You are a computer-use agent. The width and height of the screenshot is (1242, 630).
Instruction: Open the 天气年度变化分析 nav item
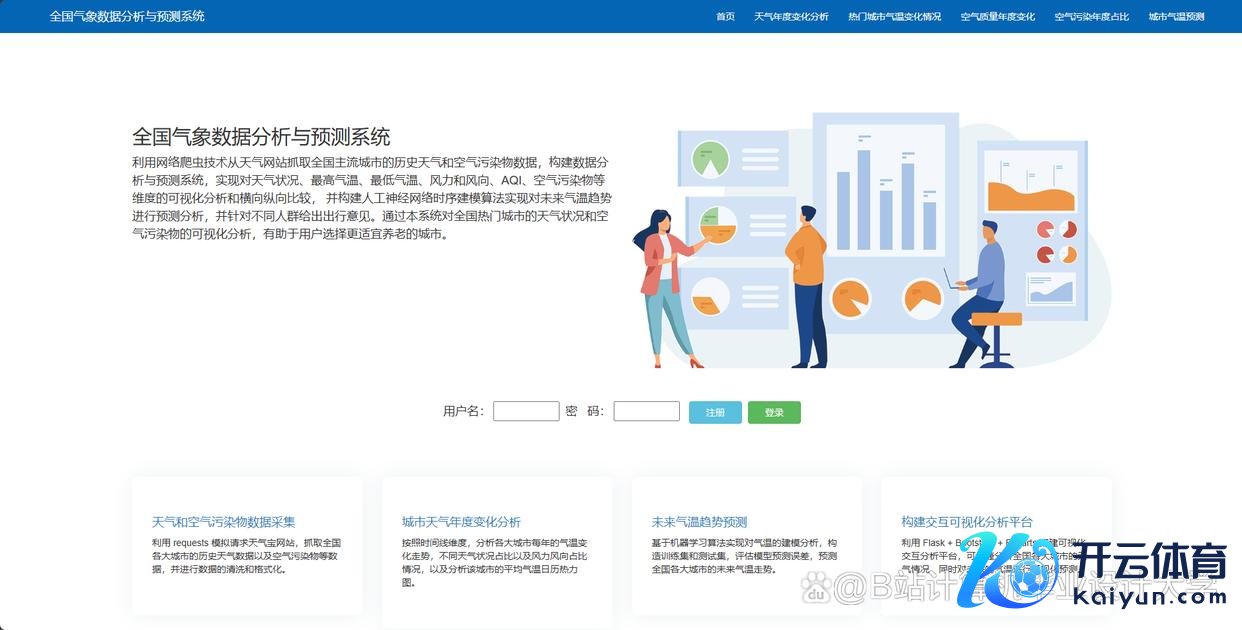pos(791,17)
